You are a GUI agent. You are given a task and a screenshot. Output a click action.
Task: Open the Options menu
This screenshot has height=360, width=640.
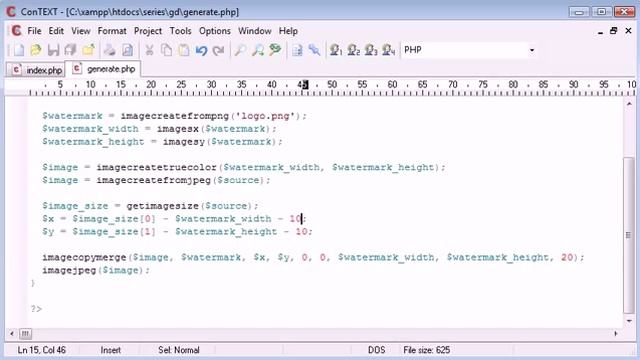click(x=215, y=31)
